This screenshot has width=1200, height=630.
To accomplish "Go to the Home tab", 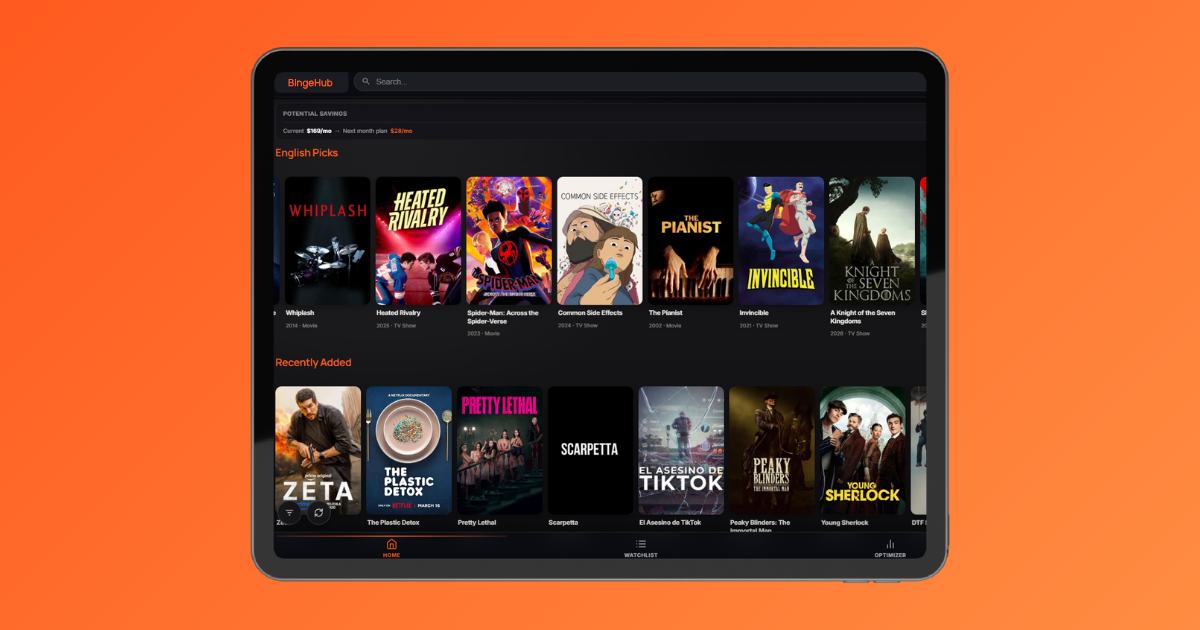I will click(x=391, y=548).
